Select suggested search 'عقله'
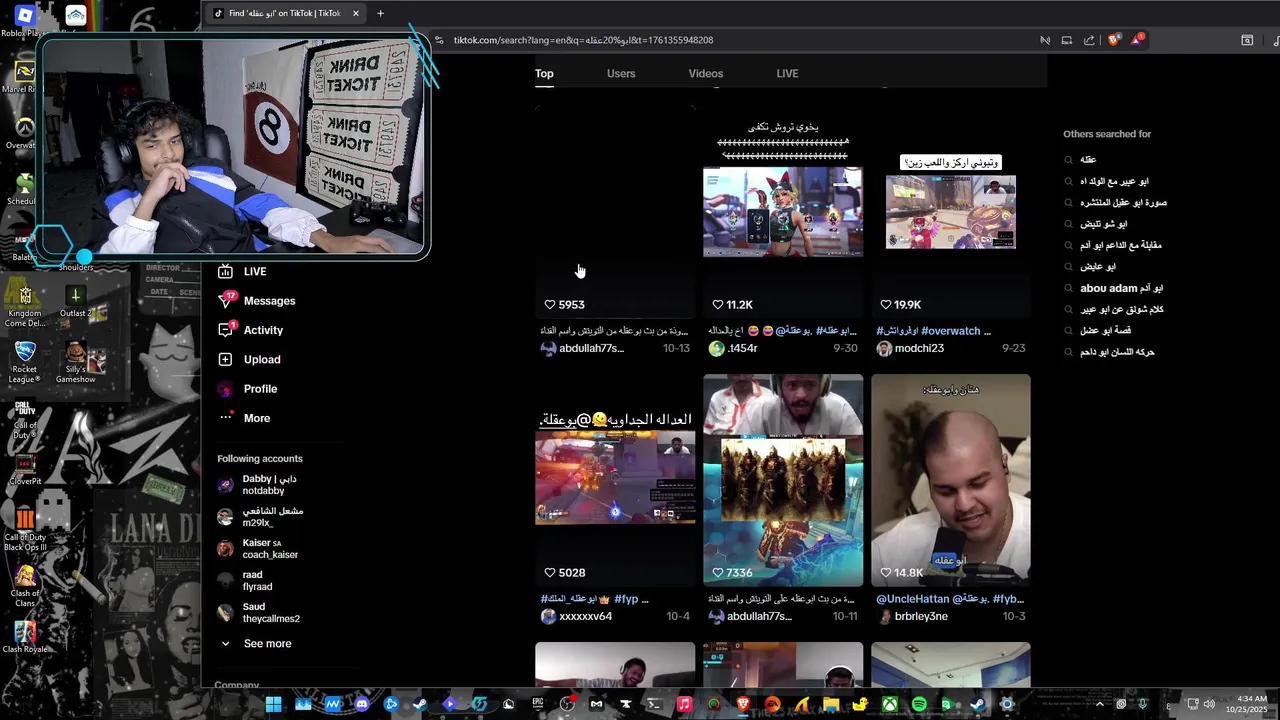The height and width of the screenshot is (720, 1280). 1088,160
